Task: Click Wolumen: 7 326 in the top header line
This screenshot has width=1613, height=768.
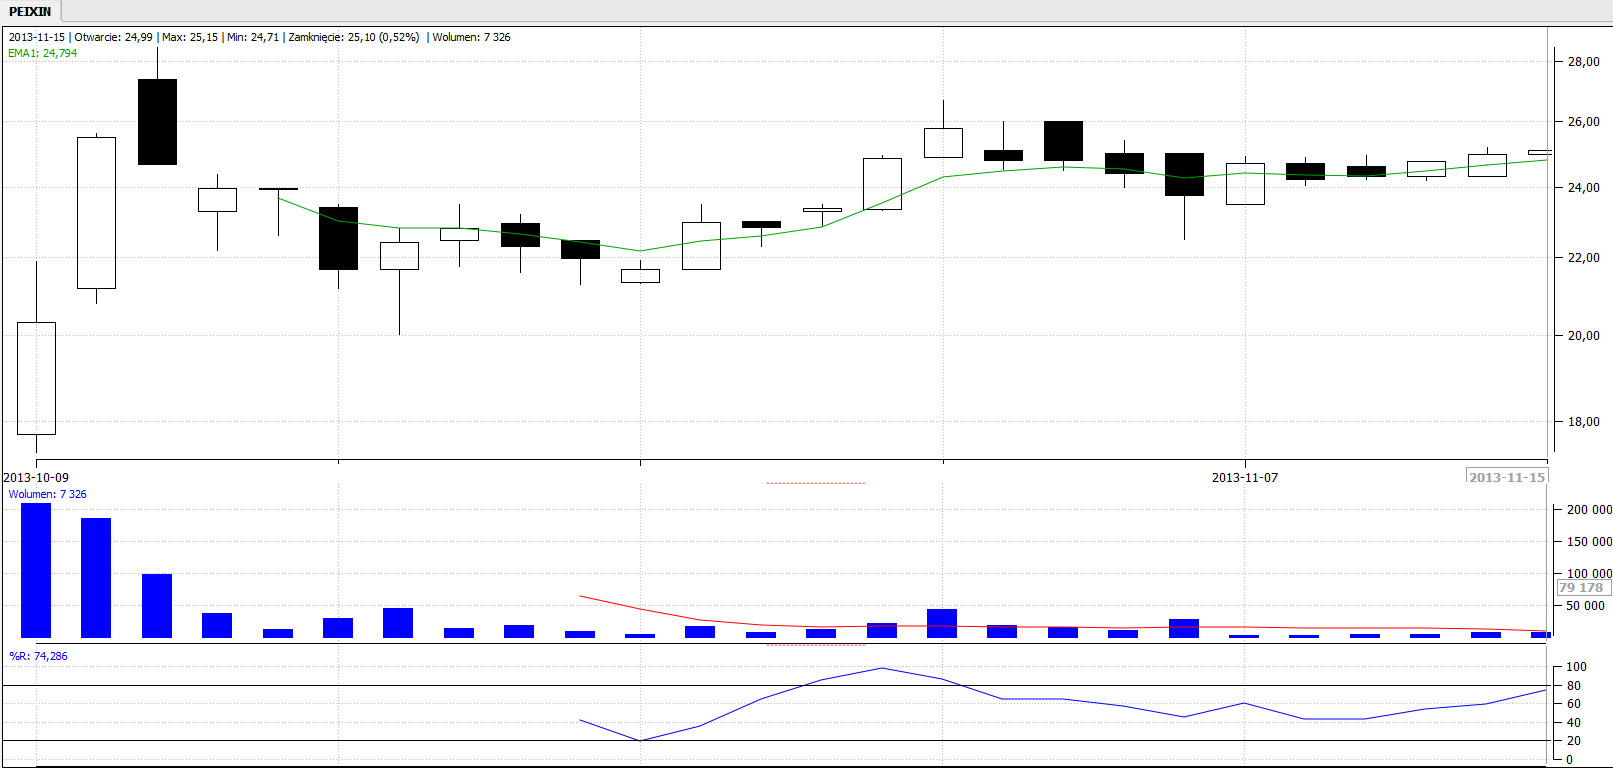Action: (x=471, y=37)
